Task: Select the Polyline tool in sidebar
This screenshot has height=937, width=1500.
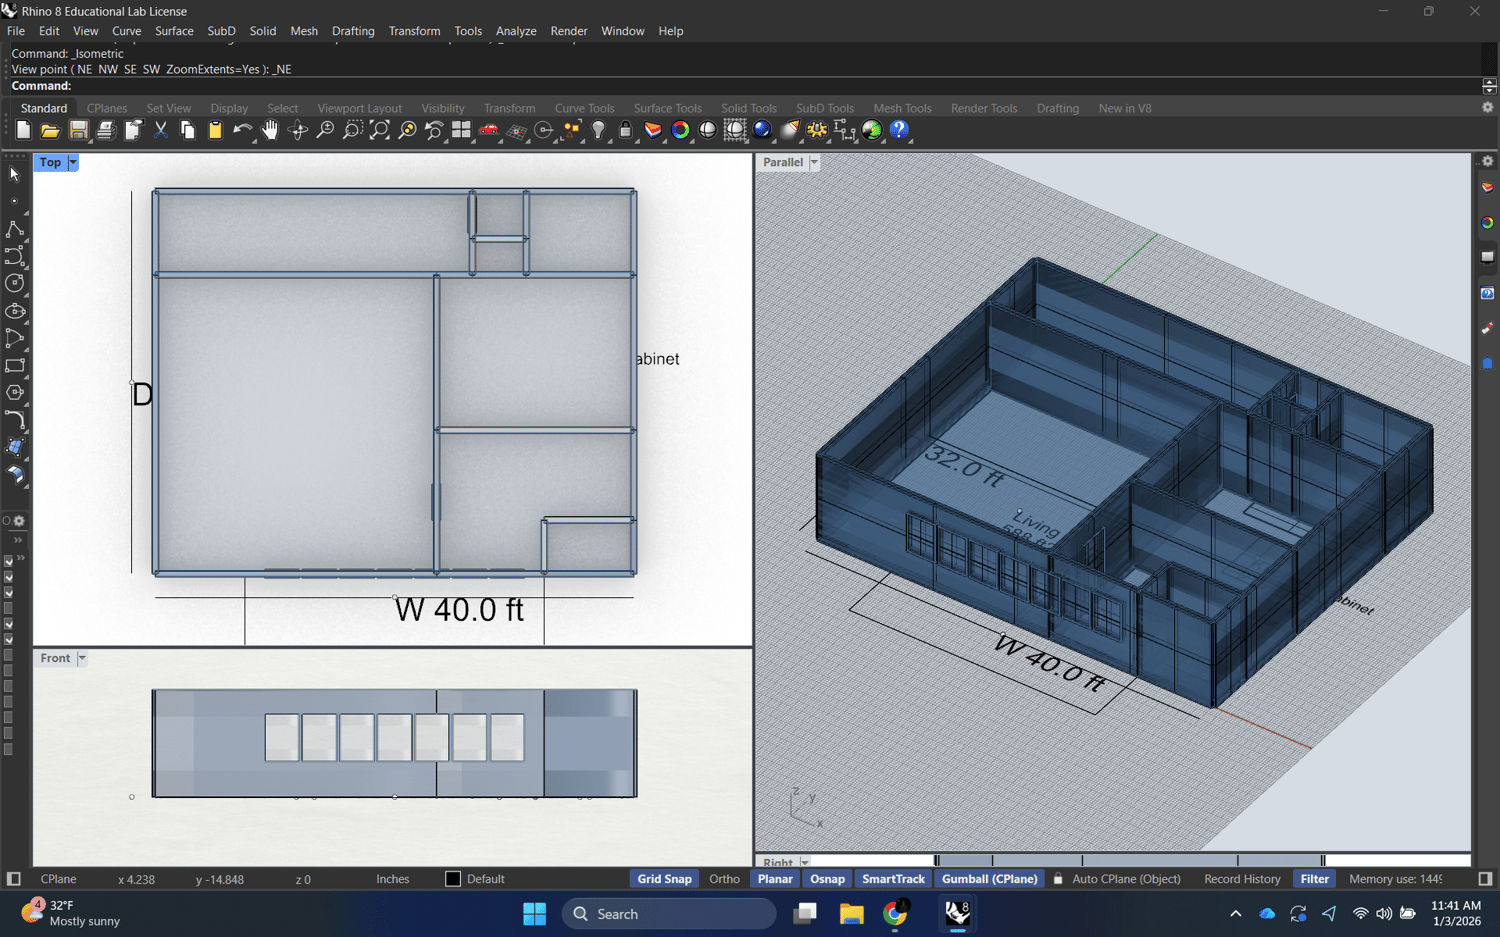Action: tap(15, 229)
